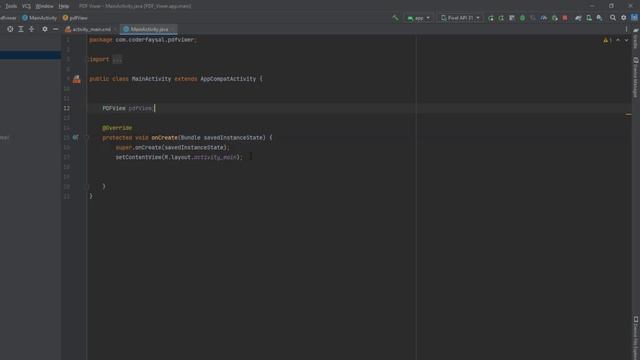This screenshot has height=360, width=640.
Task: Collapse all in project panel
Action: click(31, 29)
